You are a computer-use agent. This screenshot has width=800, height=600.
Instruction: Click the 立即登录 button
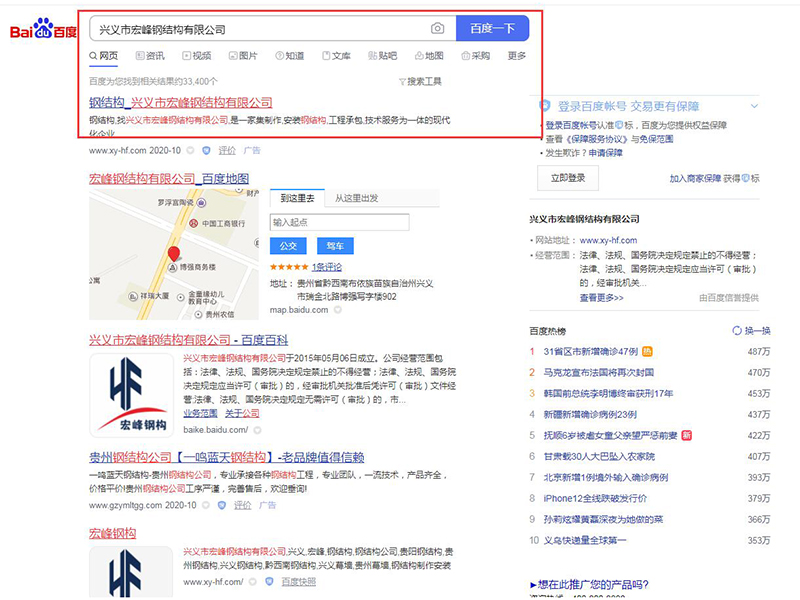[x=568, y=178]
